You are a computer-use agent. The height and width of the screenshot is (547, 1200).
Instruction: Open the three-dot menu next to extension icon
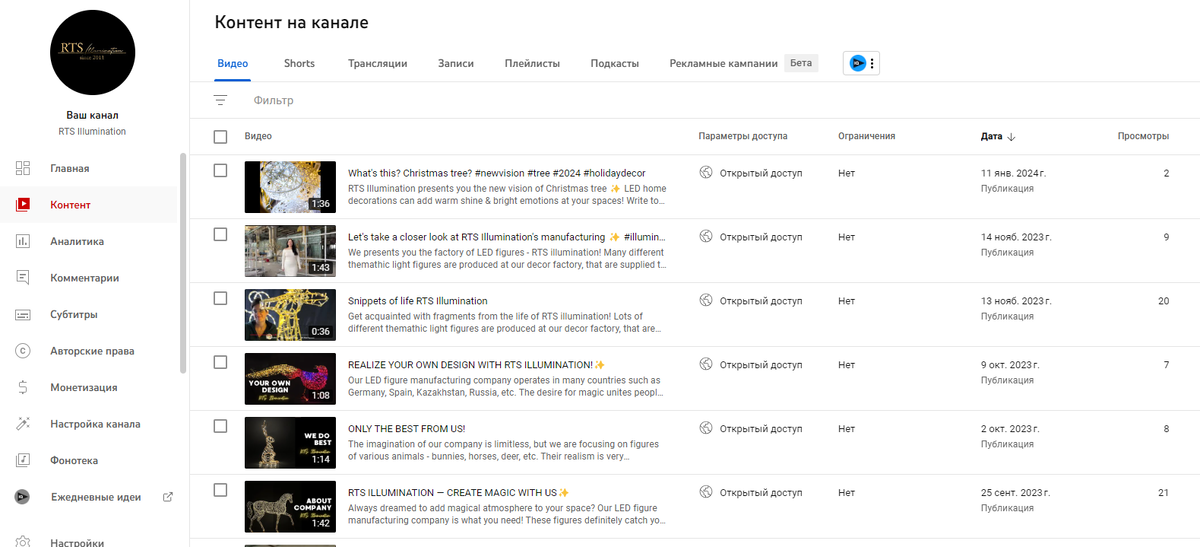point(872,63)
